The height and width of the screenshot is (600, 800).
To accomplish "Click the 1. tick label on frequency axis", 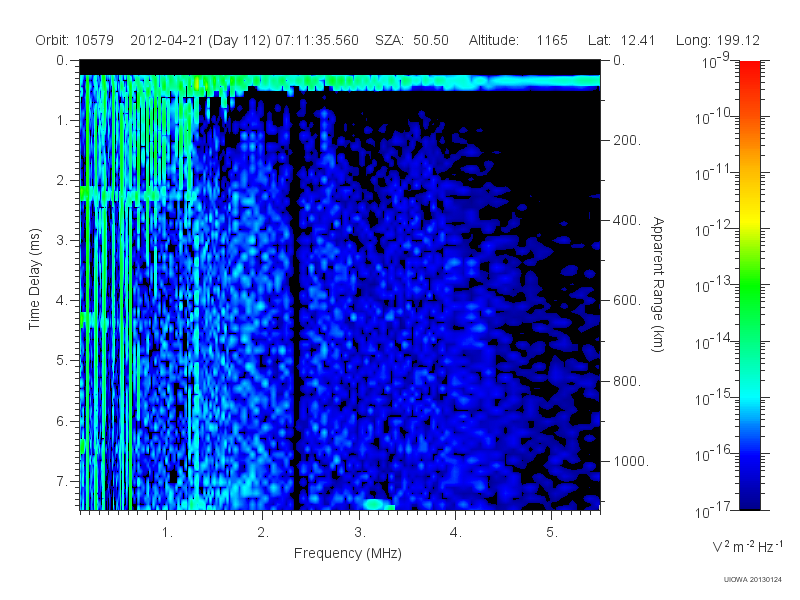I will click(167, 533).
